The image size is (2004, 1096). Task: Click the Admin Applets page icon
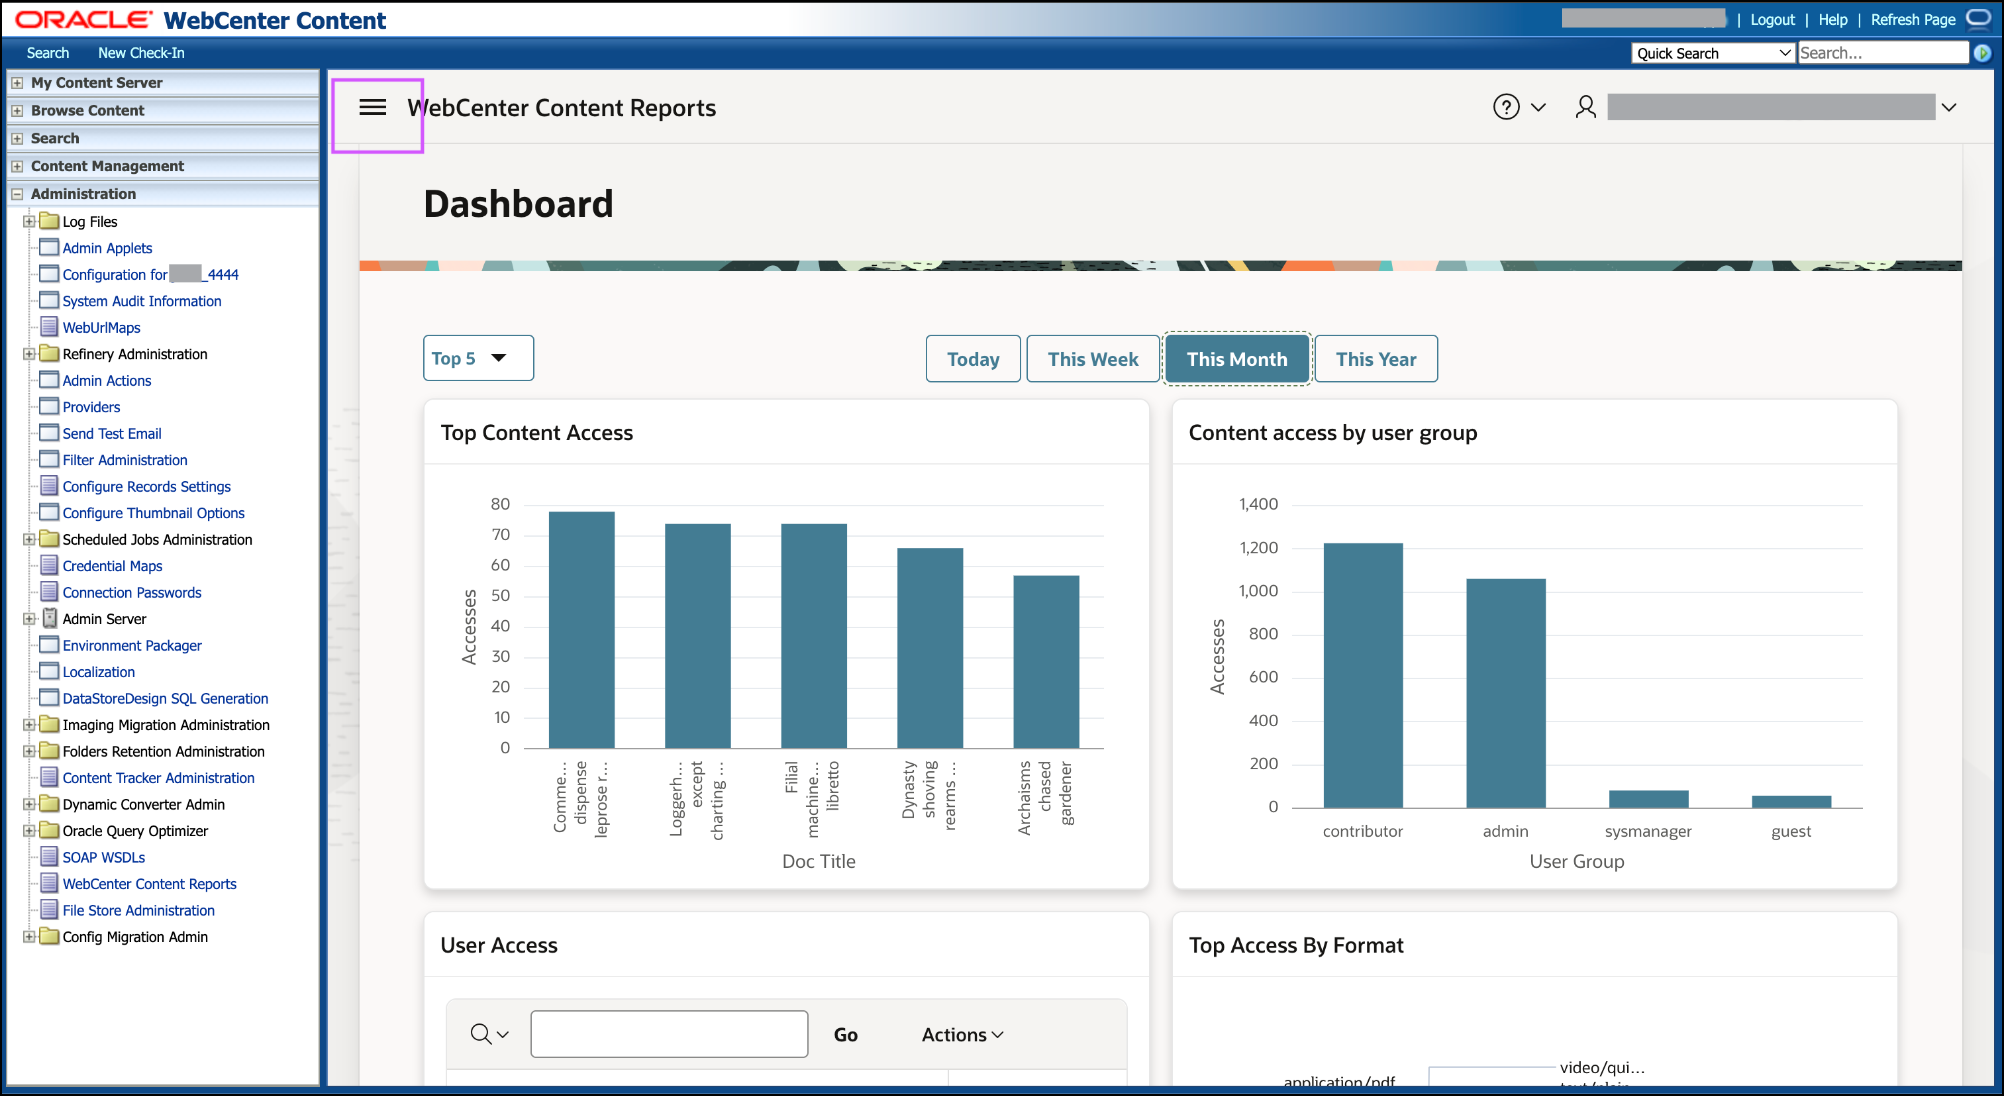pos(49,247)
